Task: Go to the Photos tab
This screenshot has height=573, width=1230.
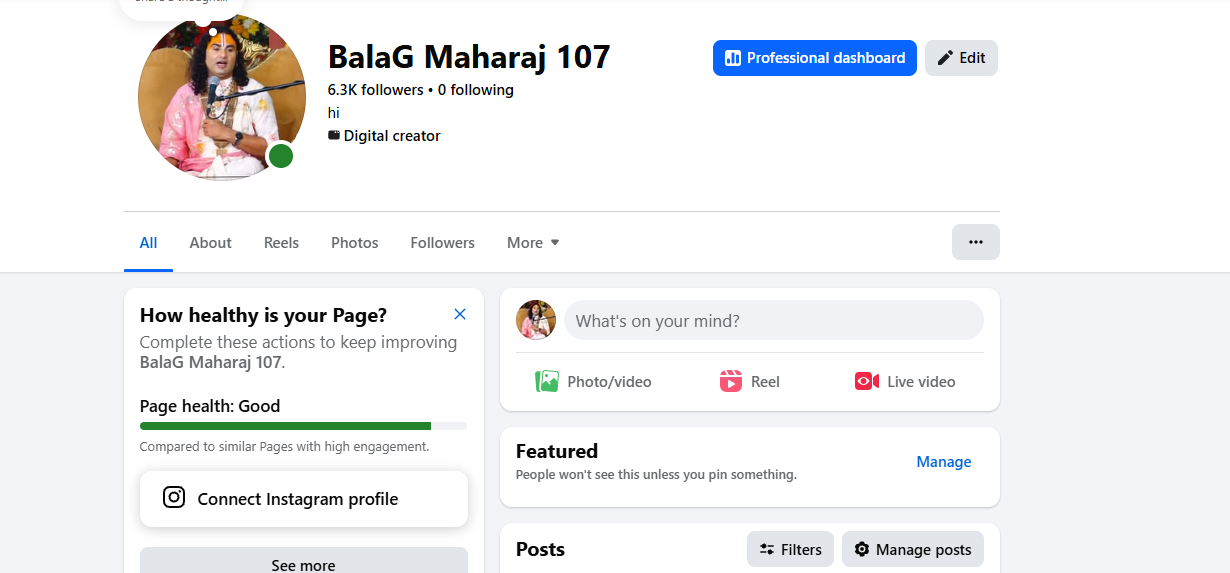Action: (355, 242)
